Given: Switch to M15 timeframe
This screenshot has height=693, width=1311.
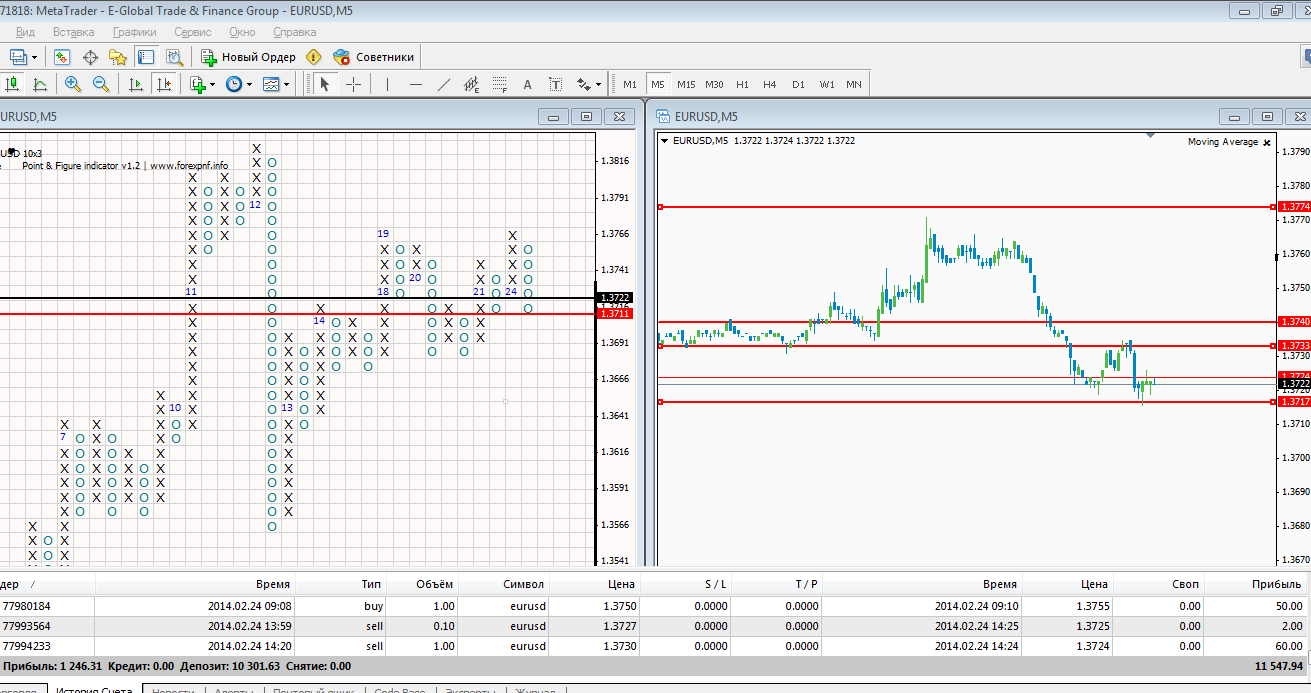Looking at the screenshot, I should [686, 84].
